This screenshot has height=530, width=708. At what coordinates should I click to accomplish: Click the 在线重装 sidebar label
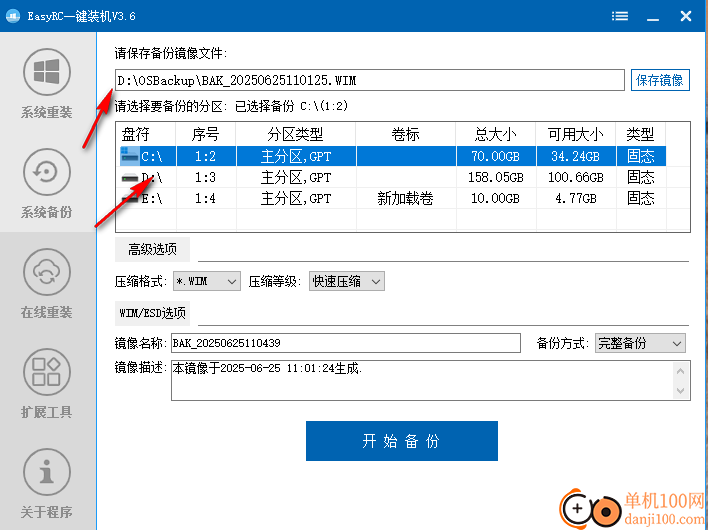(x=47, y=312)
